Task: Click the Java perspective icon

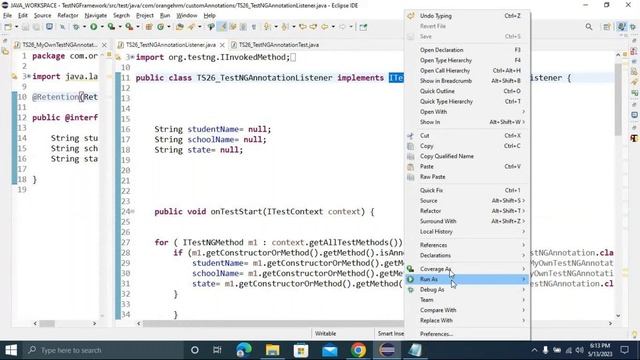Action: 621,27
